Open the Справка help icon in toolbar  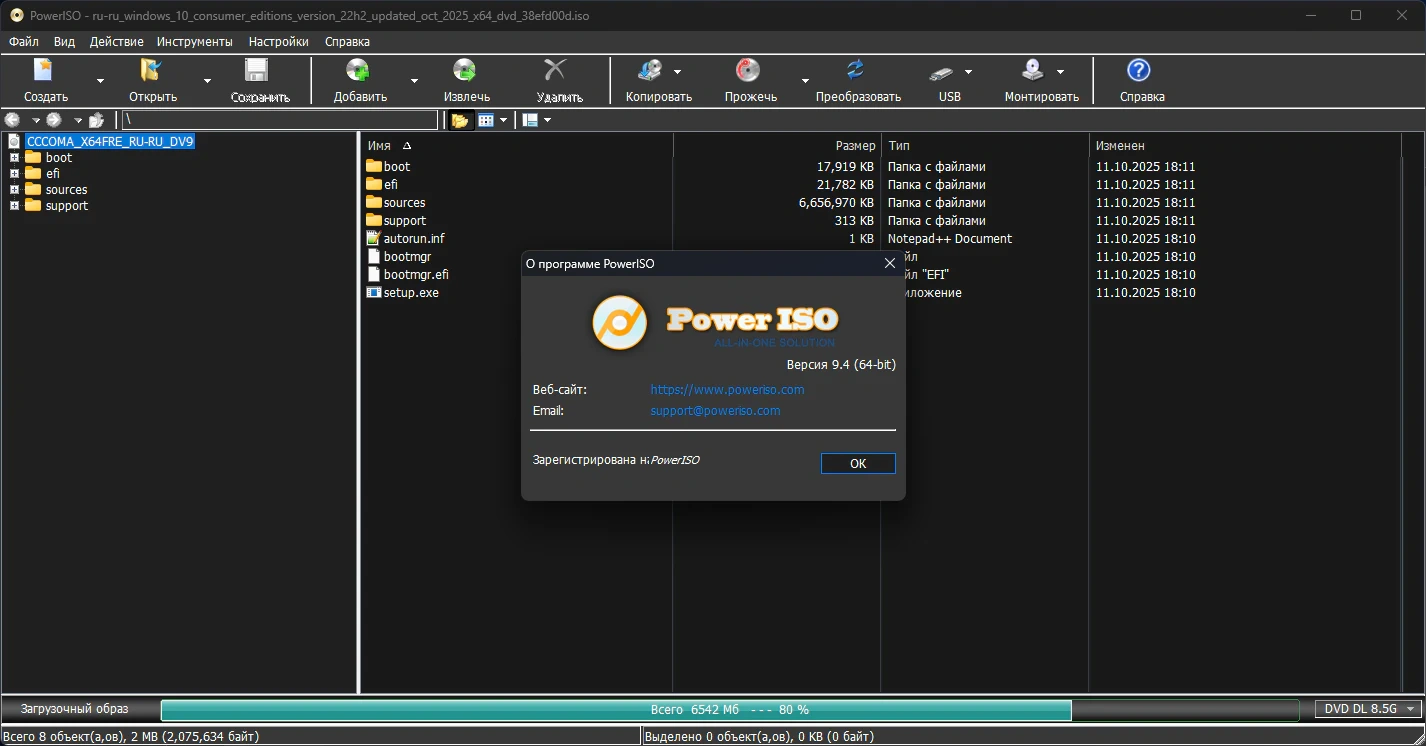pos(1139,70)
